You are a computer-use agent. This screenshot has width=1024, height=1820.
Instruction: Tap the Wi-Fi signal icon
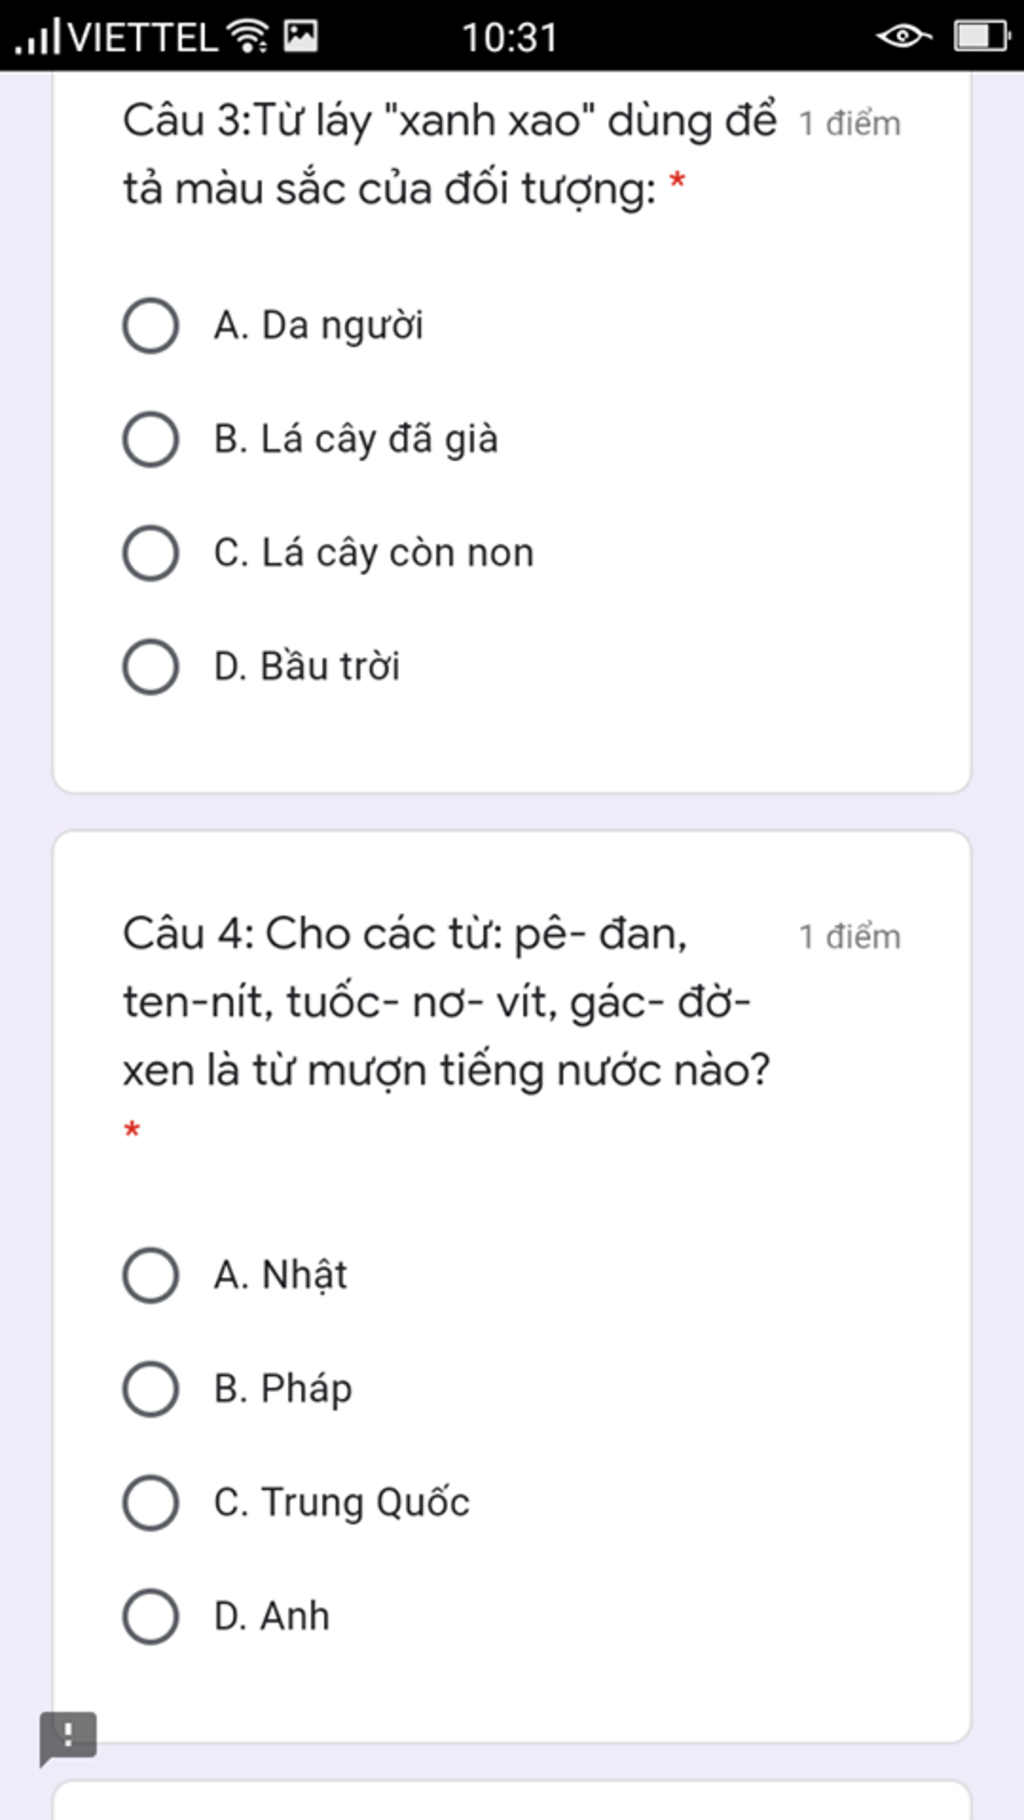pos(248,36)
